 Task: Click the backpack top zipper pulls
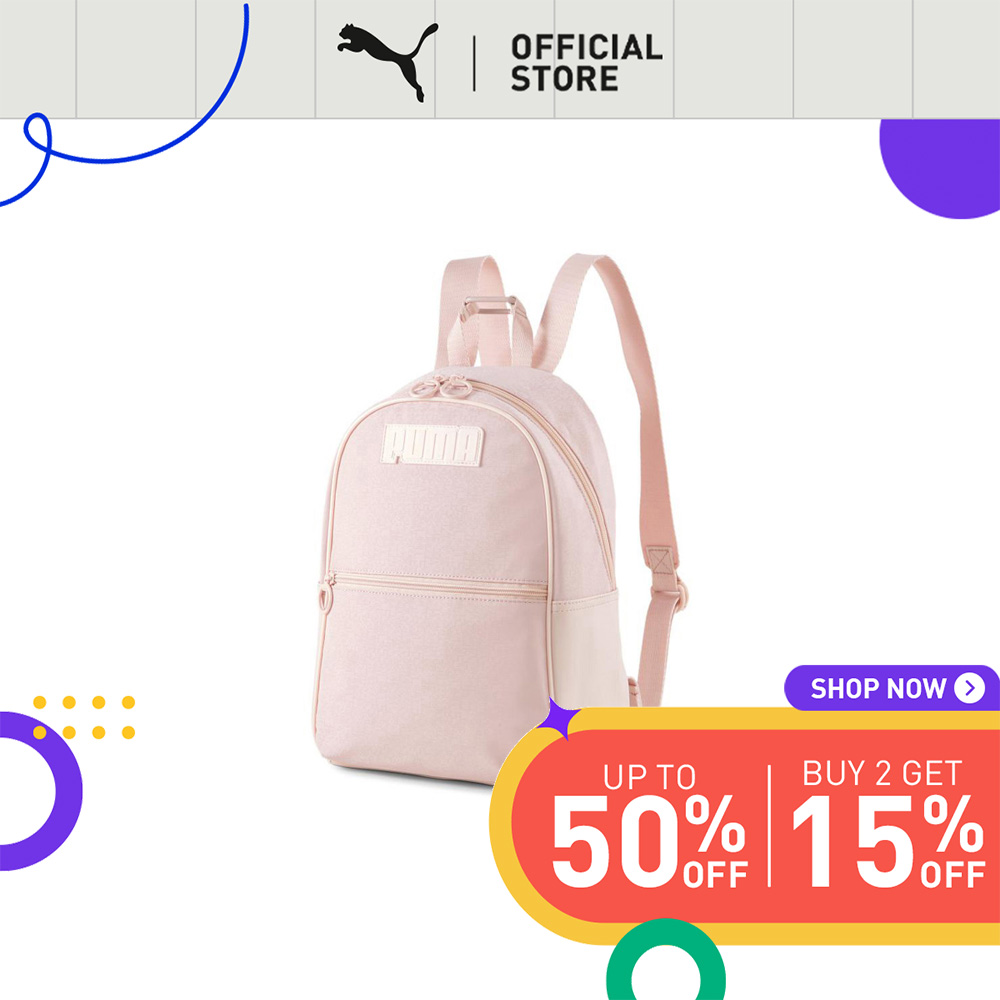click(x=441, y=387)
